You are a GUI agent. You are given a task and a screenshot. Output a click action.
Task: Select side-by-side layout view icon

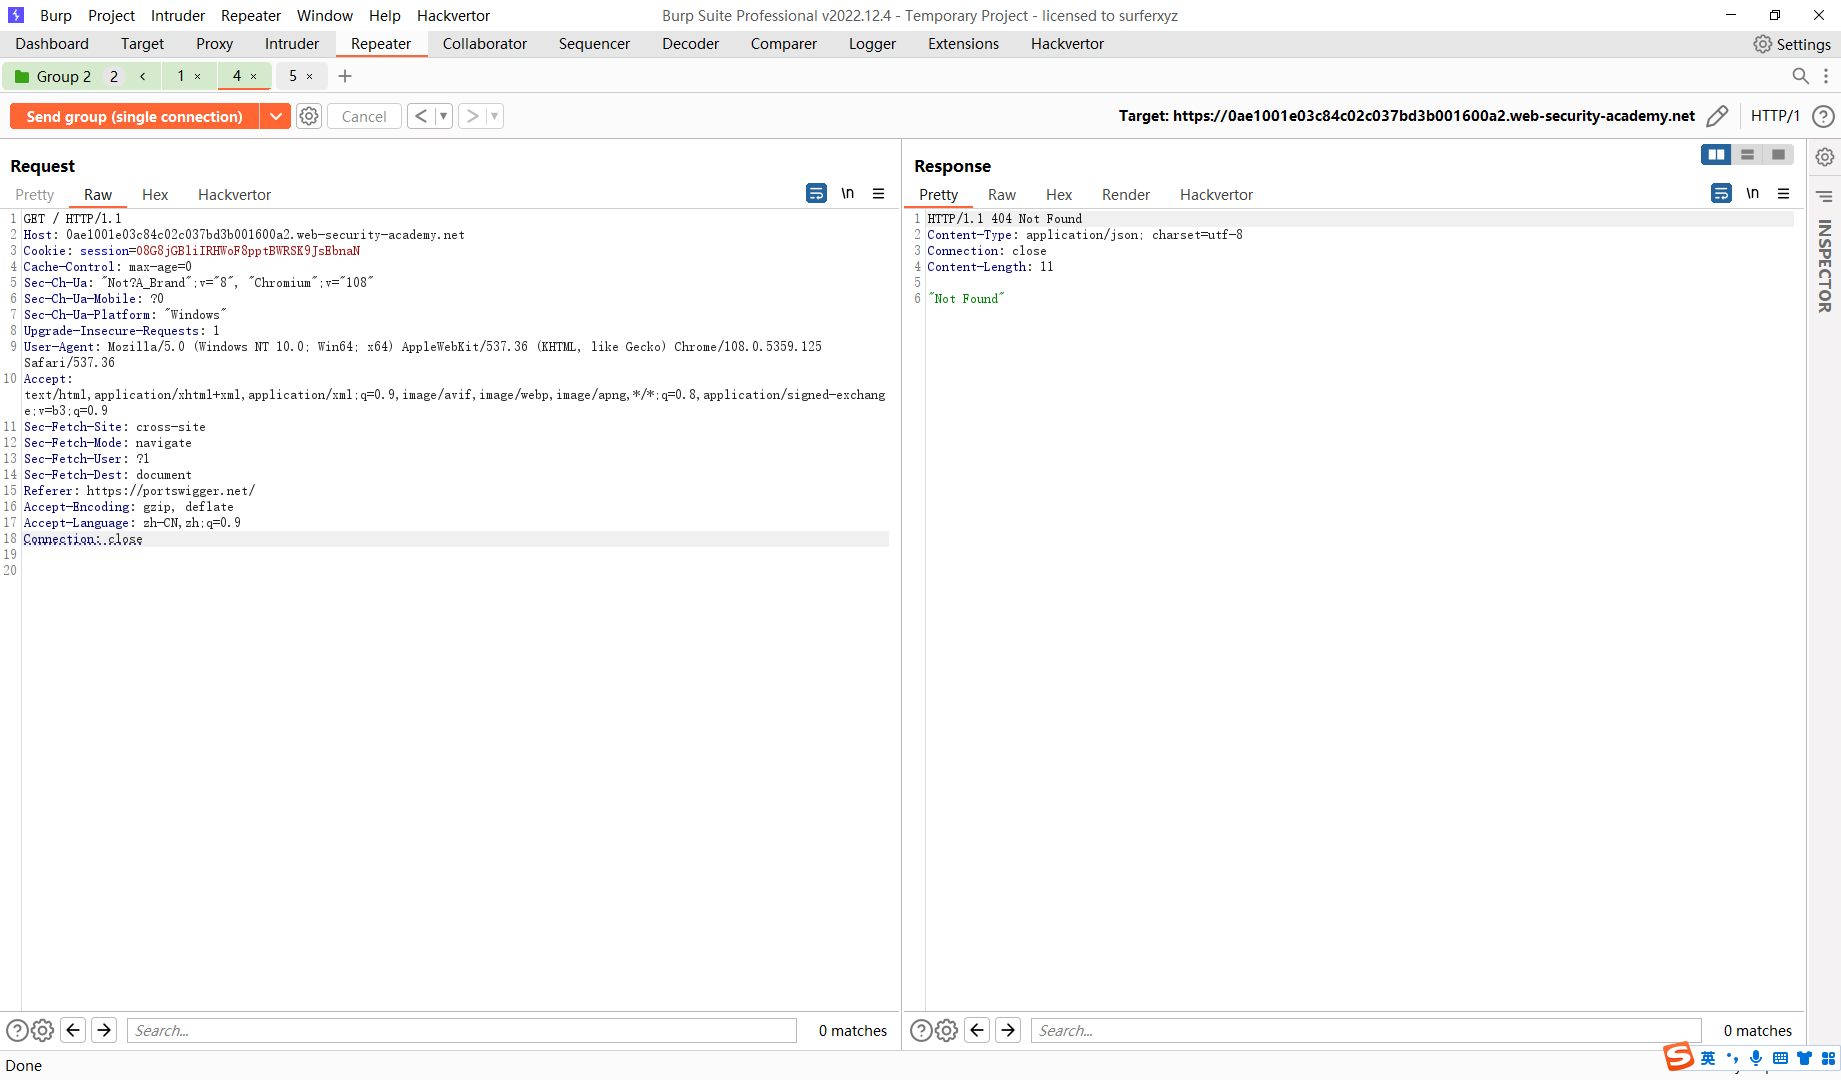1716,154
